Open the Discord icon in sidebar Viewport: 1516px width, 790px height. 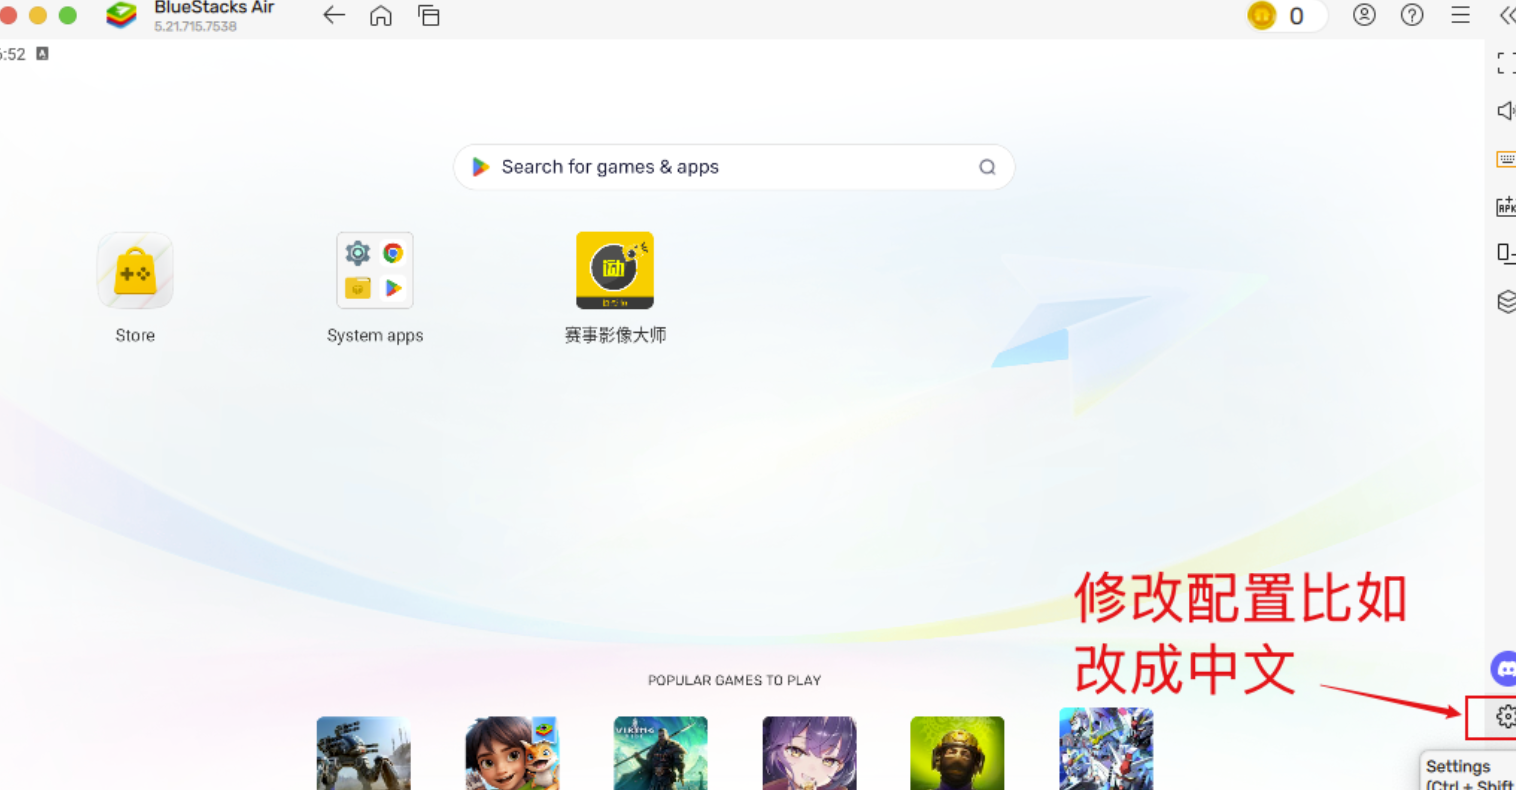[x=1504, y=668]
